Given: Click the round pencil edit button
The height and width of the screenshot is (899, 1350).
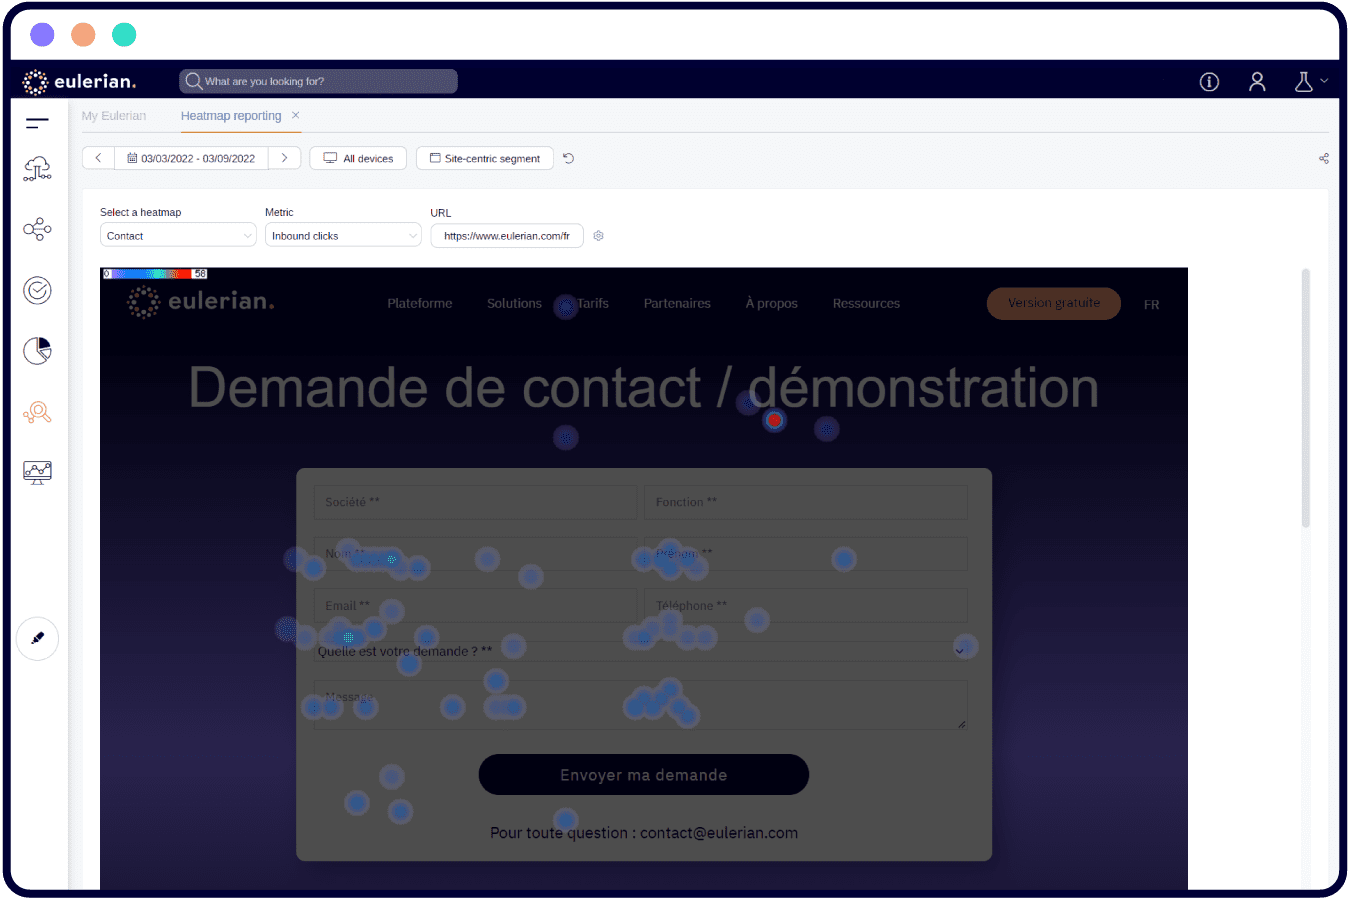Looking at the screenshot, I should 37,638.
